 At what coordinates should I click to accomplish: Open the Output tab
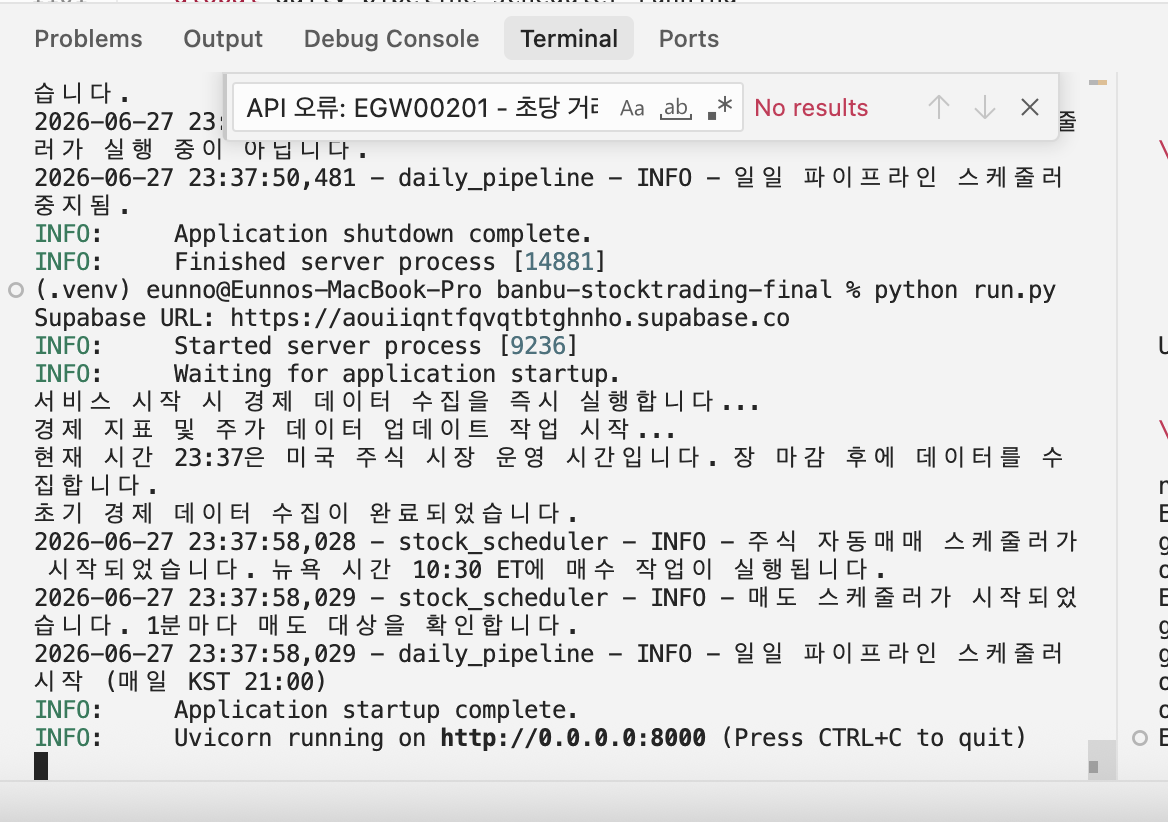pyautogui.click(x=223, y=39)
